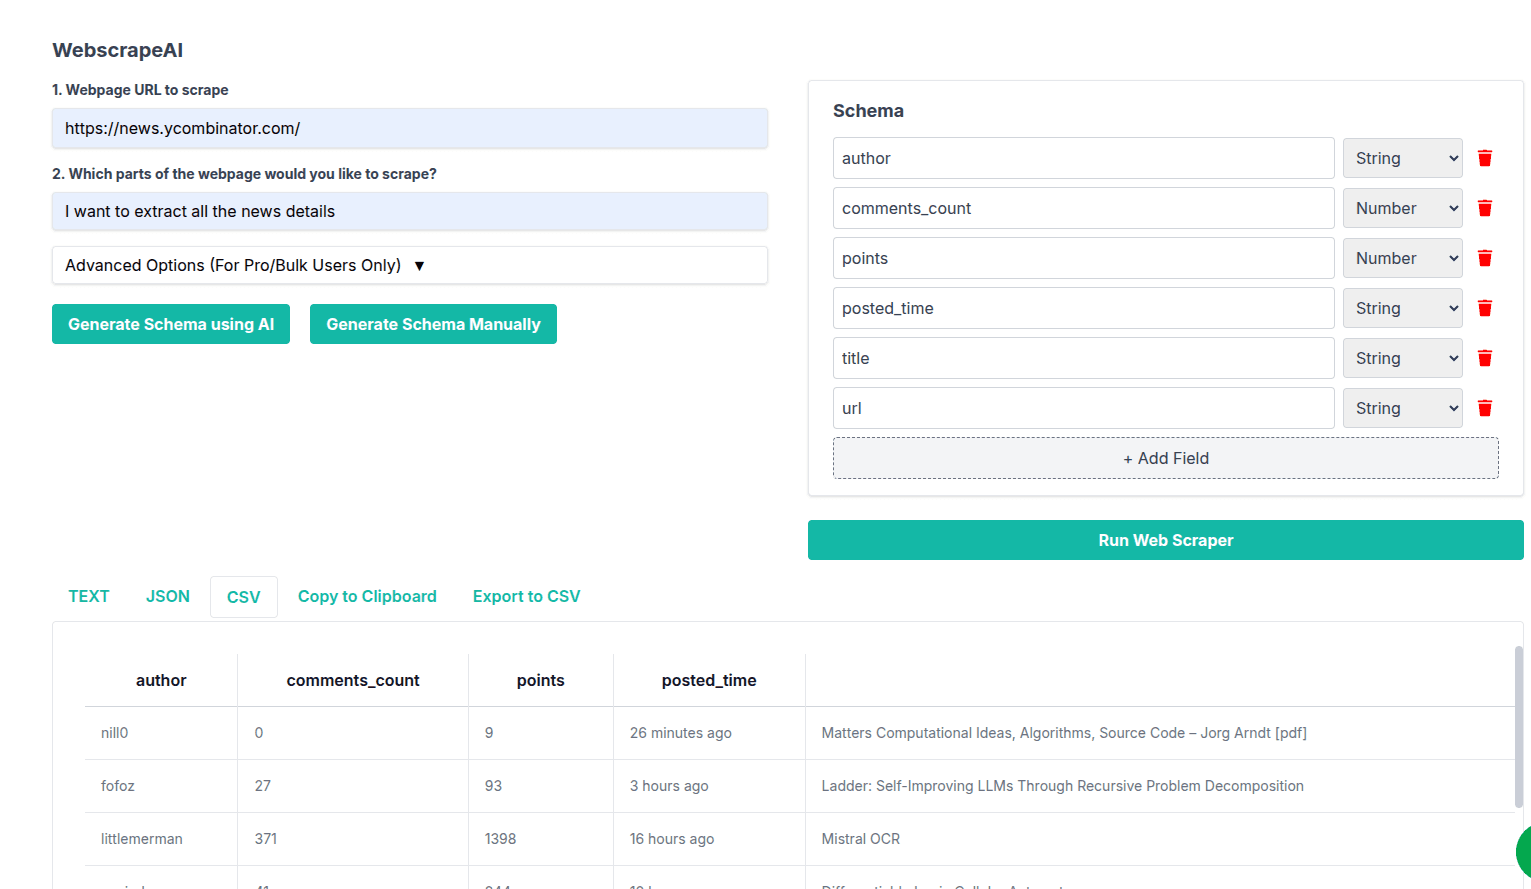Switch to the TEXT tab

tap(89, 596)
